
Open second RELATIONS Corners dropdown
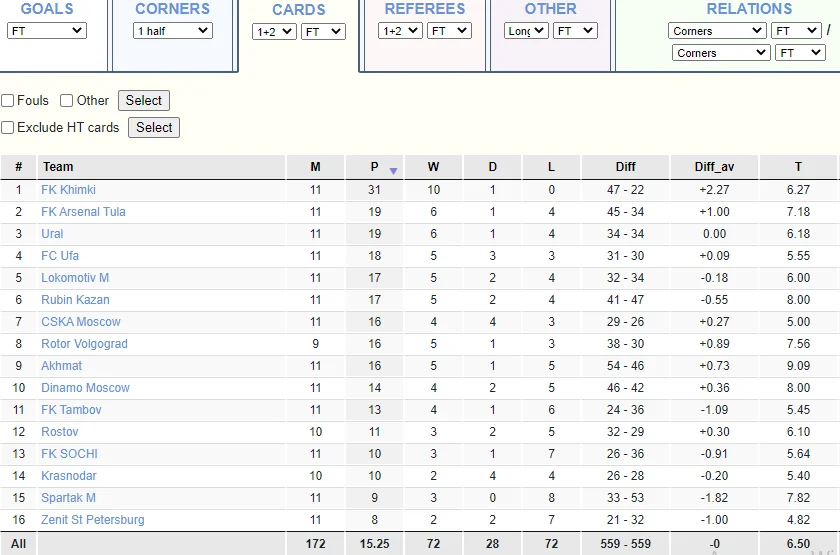click(721, 52)
